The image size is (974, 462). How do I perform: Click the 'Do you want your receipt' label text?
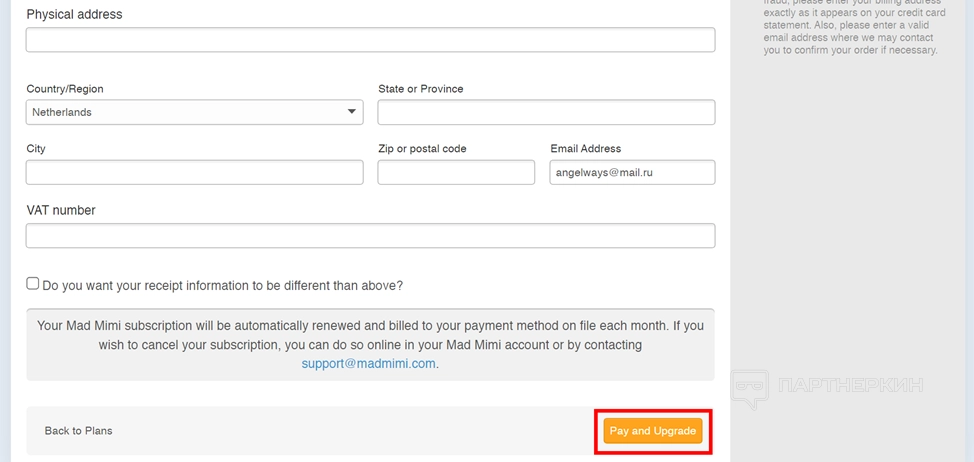click(223, 285)
